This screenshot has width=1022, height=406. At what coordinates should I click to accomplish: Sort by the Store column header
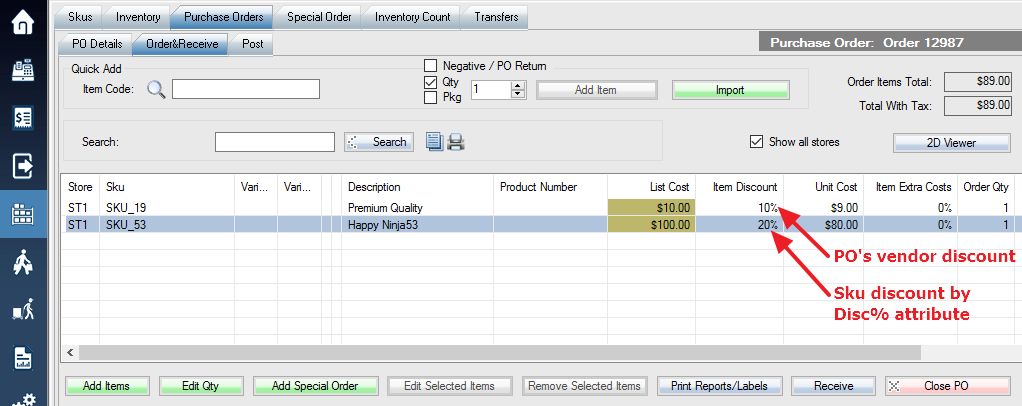(x=80, y=187)
